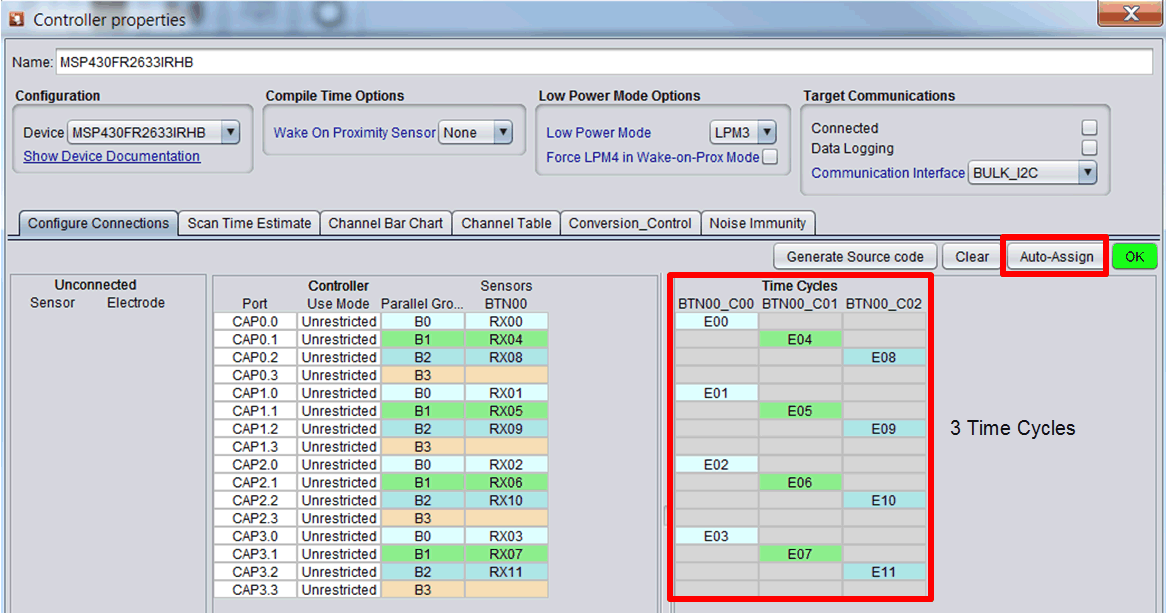Select the E04 cell in time cycles
The image size is (1166, 613).
click(x=800, y=340)
